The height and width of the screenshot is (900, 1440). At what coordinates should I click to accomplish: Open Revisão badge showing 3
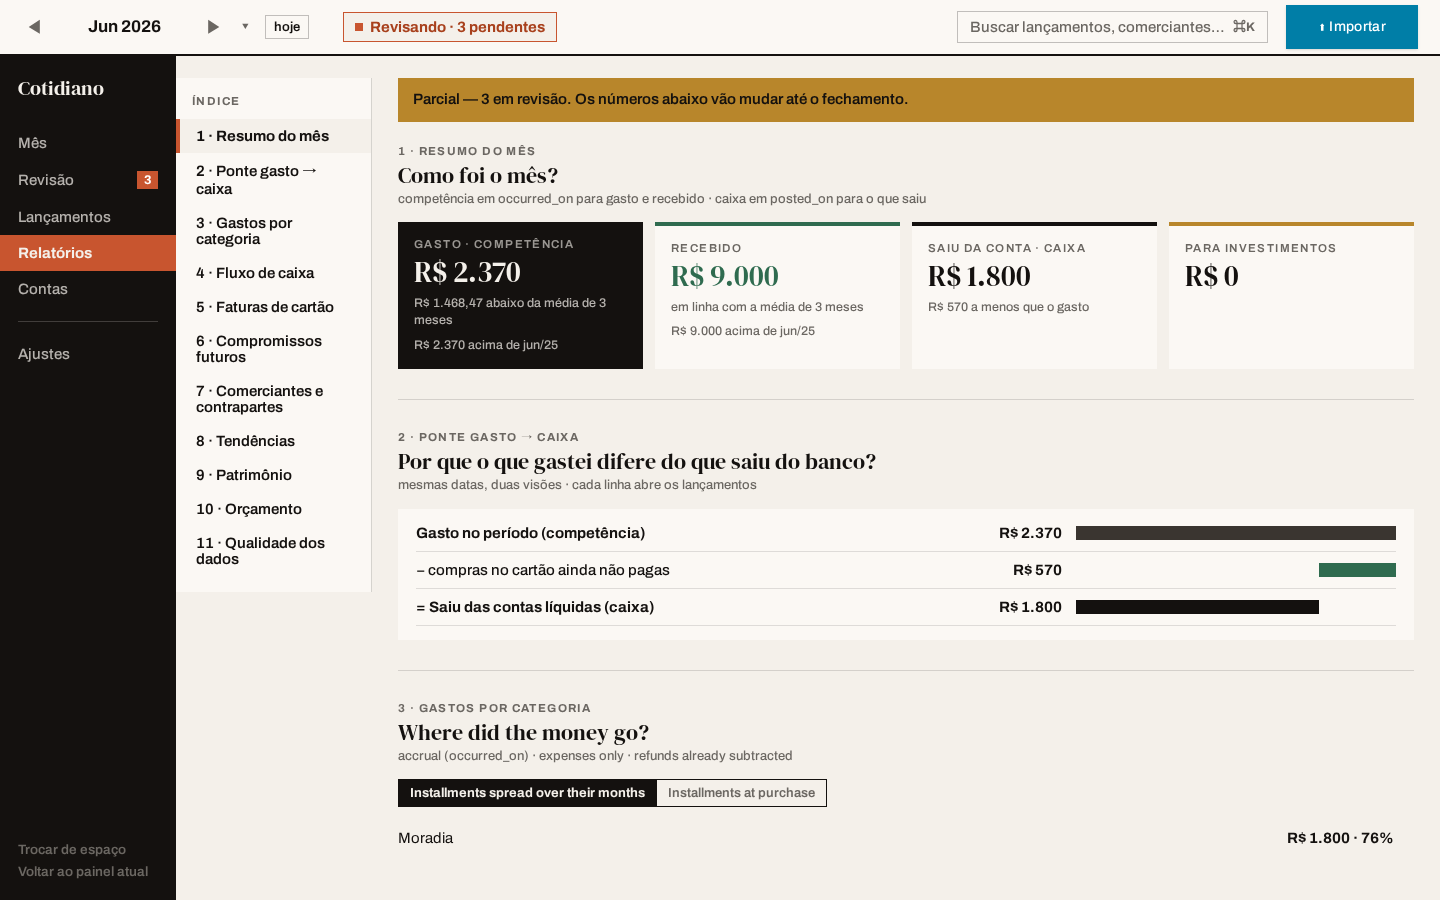point(147,180)
